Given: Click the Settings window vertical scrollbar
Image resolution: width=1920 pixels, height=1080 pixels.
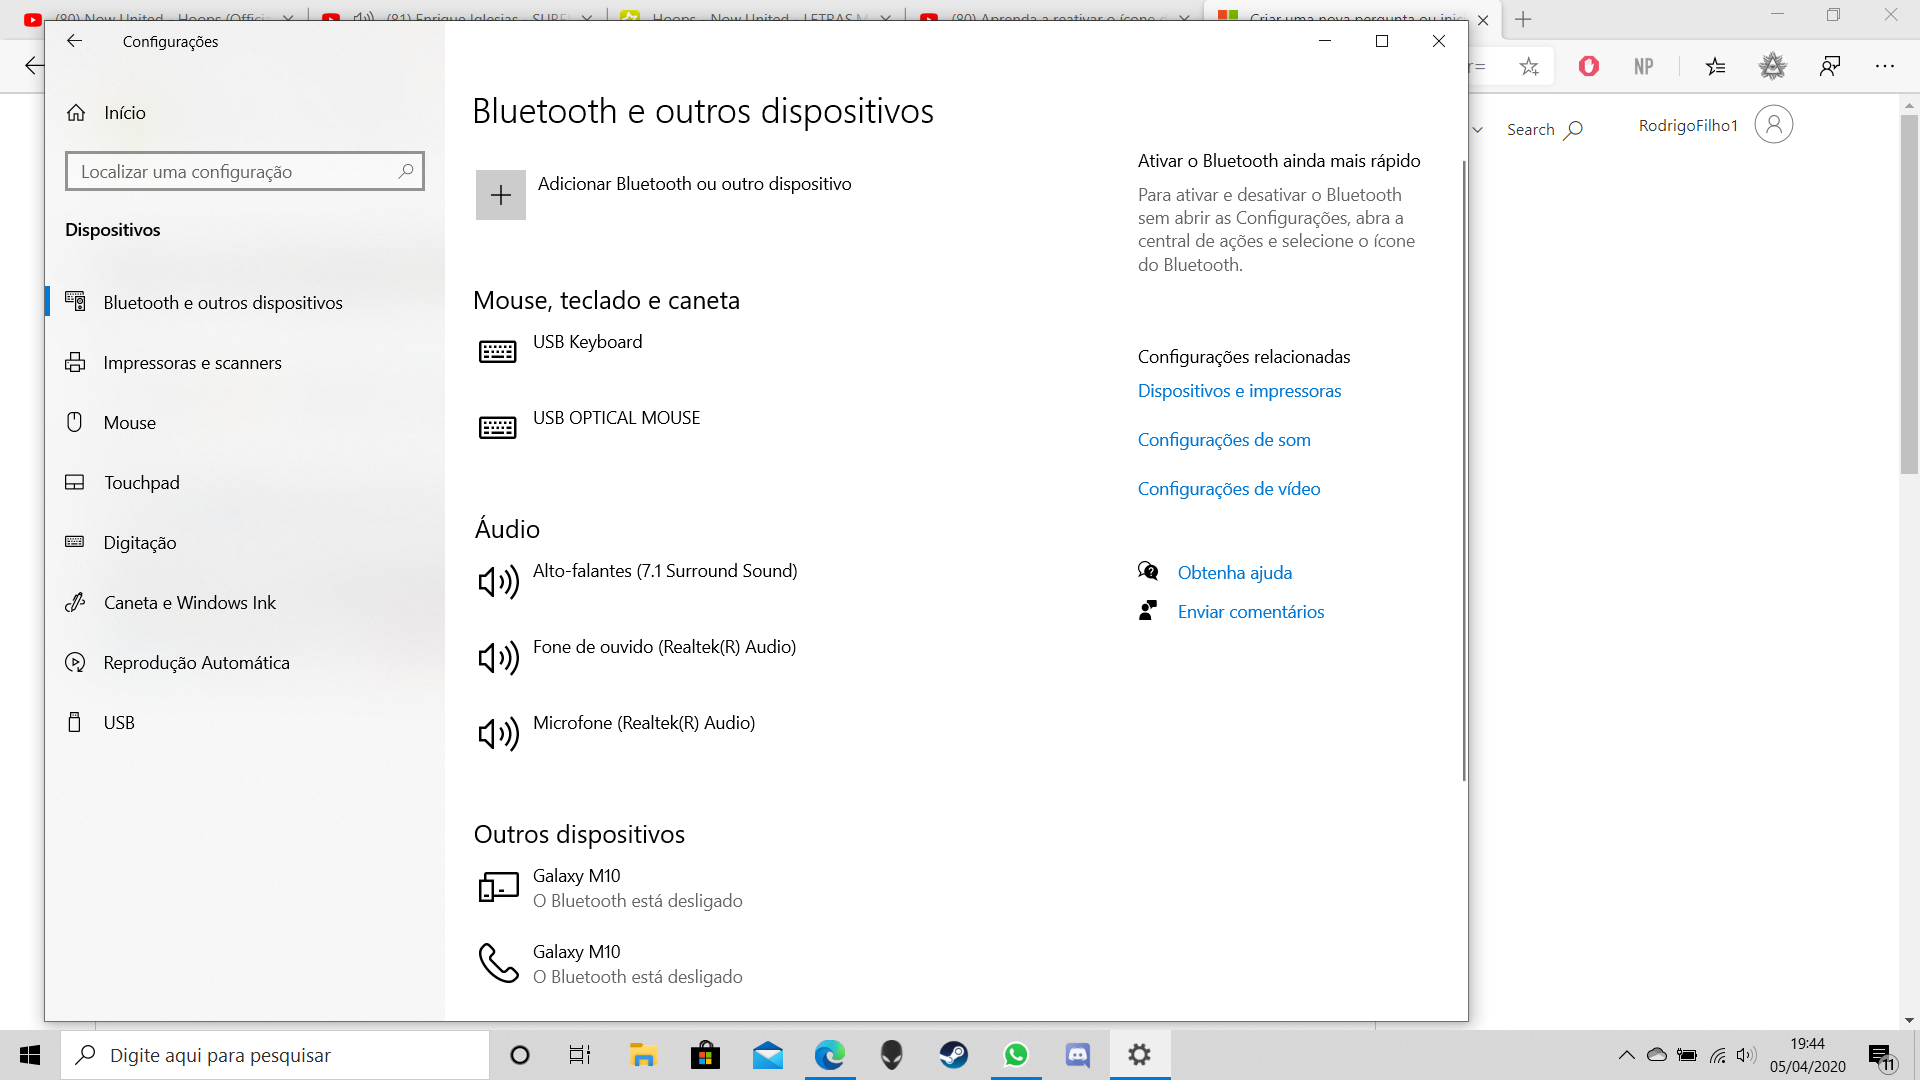Looking at the screenshot, I should tap(1464, 470).
